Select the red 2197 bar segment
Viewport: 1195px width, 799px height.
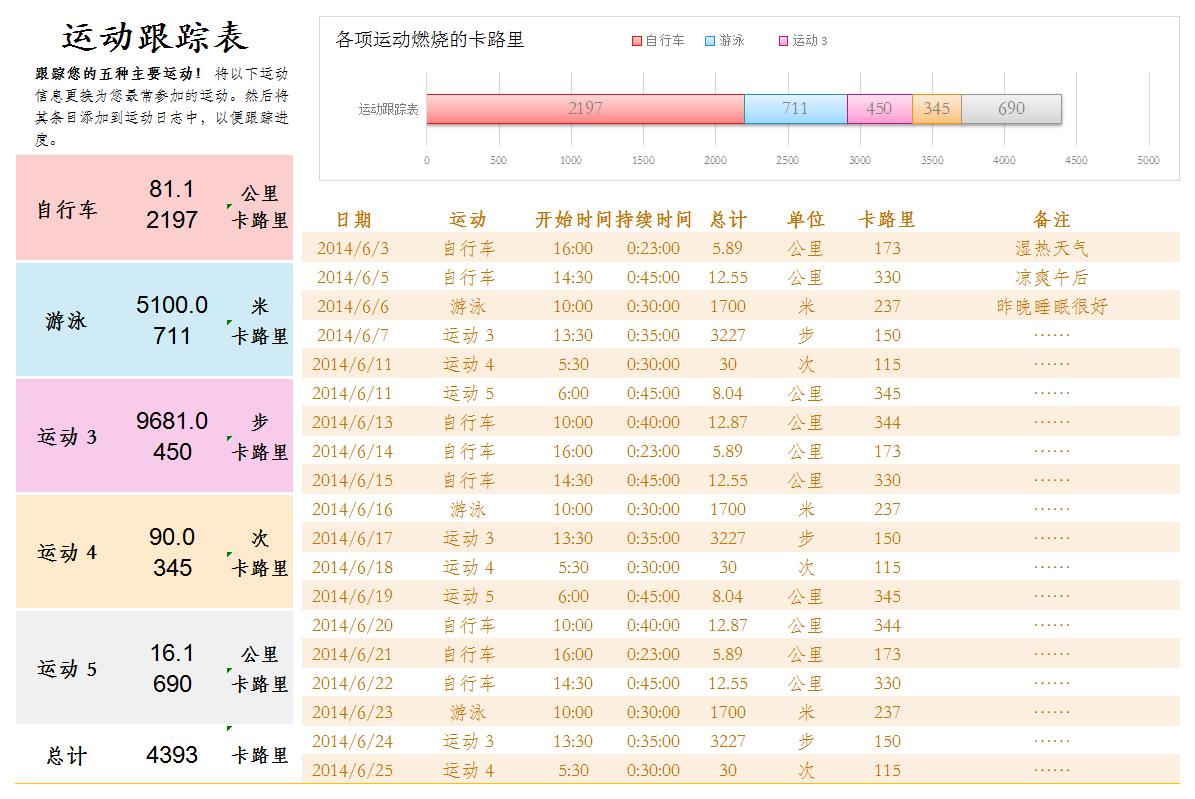pyautogui.click(x=585, y=109)
